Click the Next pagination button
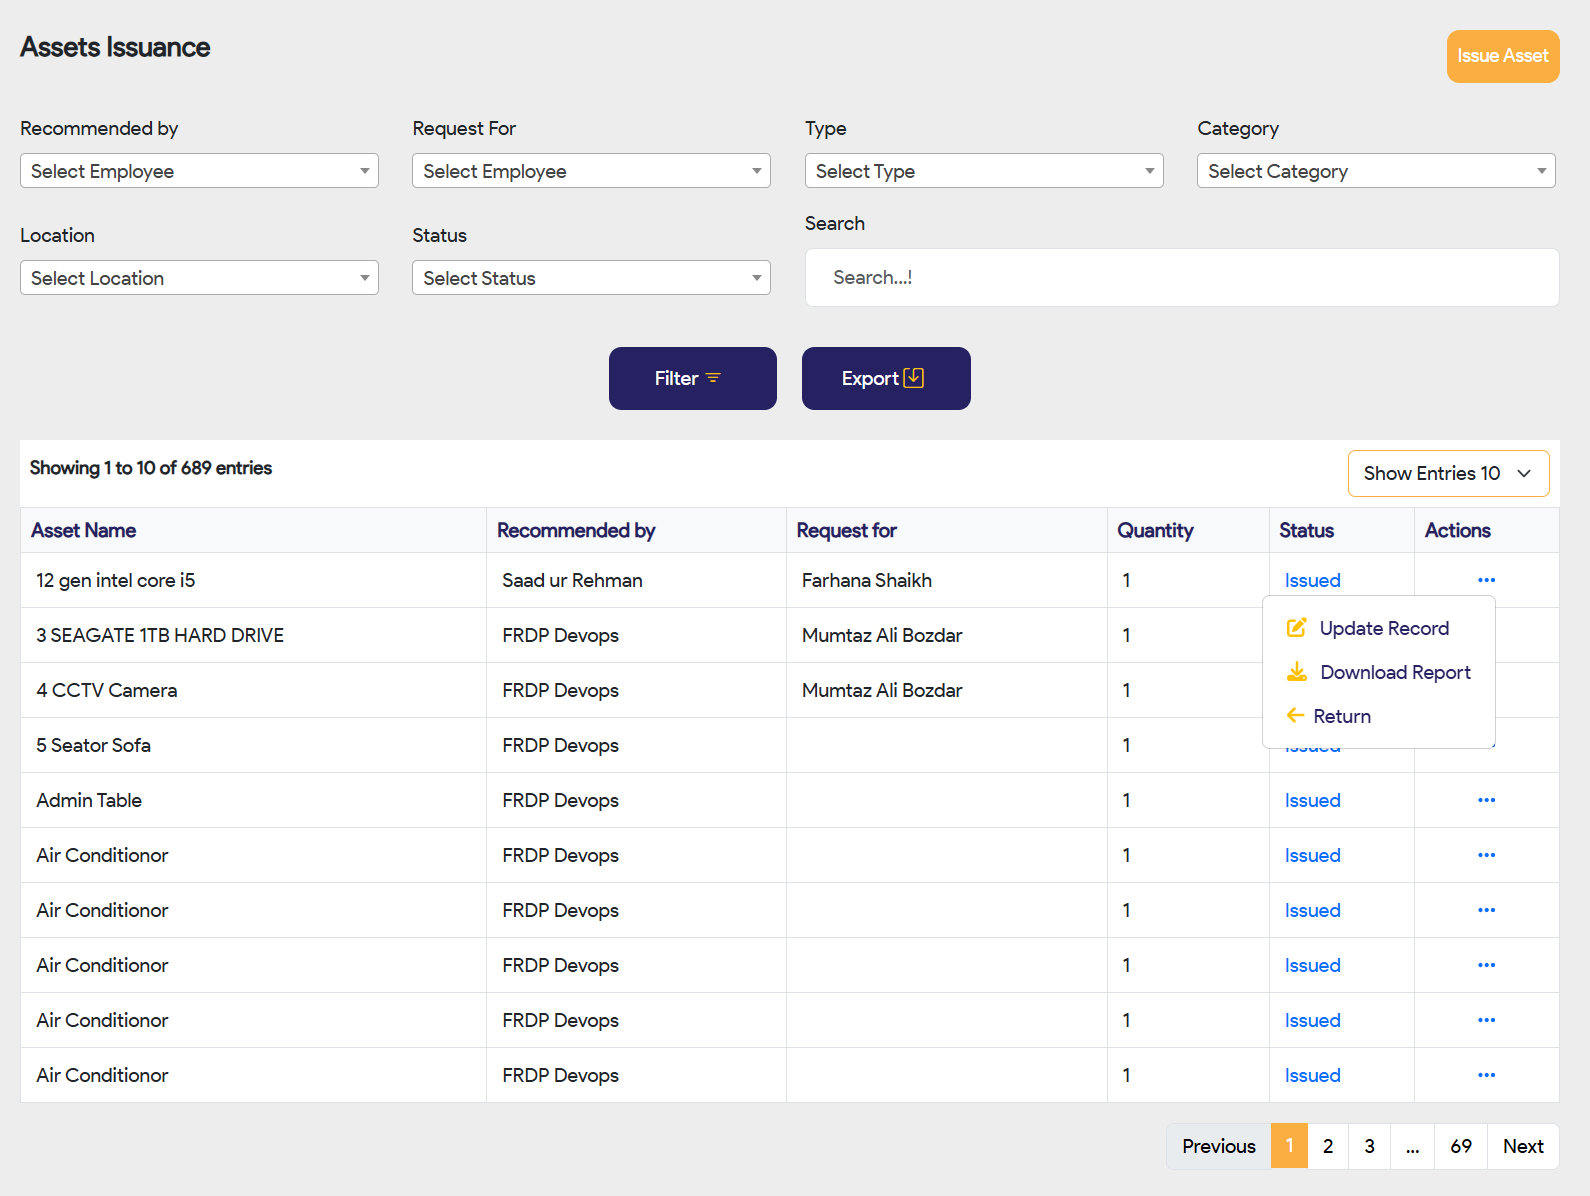This screenshot has height=1196, width=1590. (x=1522, y=1146)
